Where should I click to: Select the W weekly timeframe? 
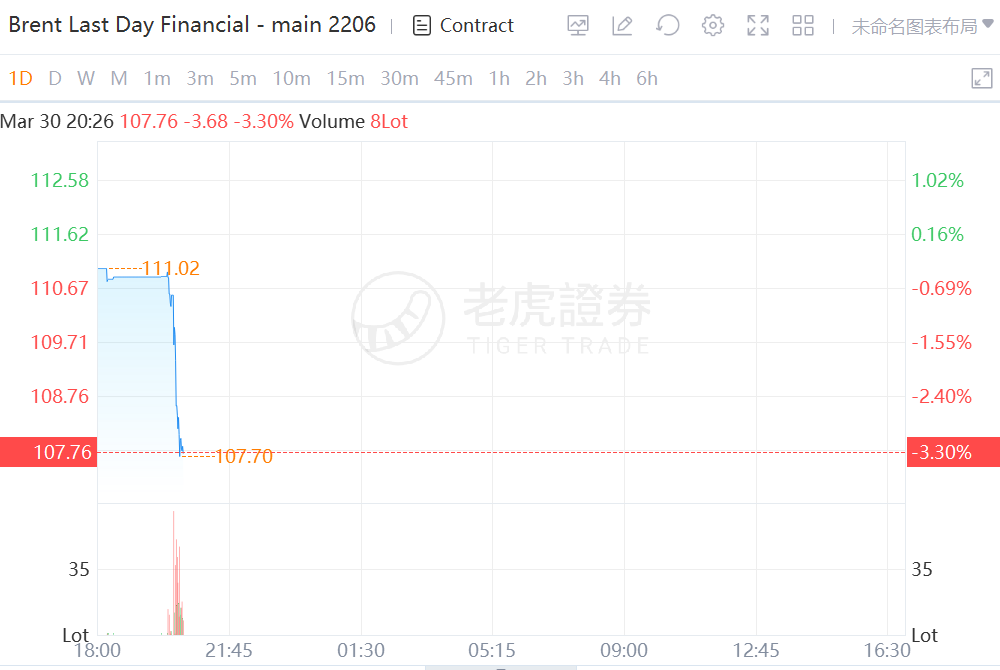pos(86,79)
